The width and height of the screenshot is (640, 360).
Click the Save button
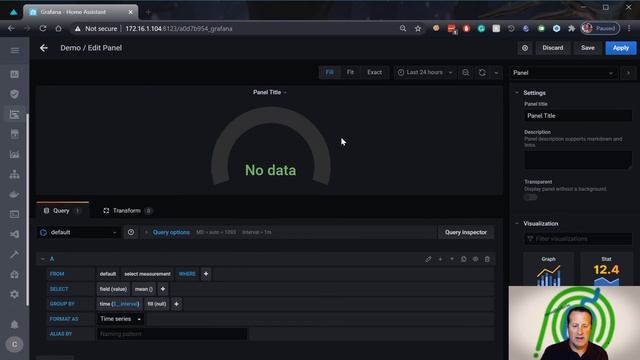click(x=588, y=48)
